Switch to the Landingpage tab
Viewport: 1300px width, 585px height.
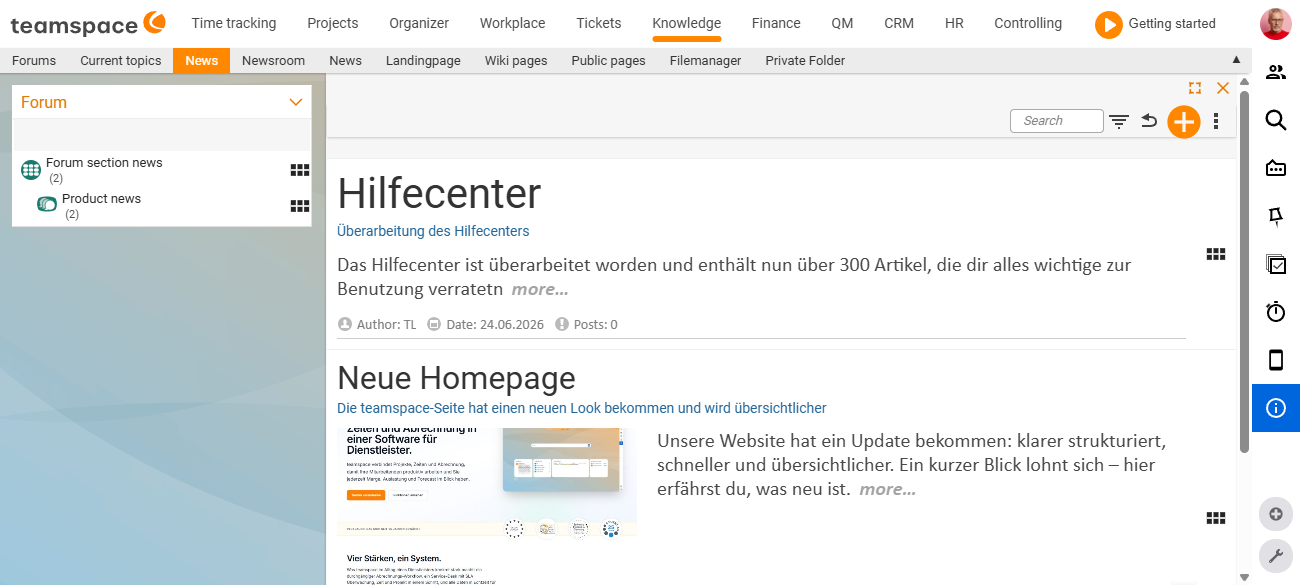pos(423,60)
